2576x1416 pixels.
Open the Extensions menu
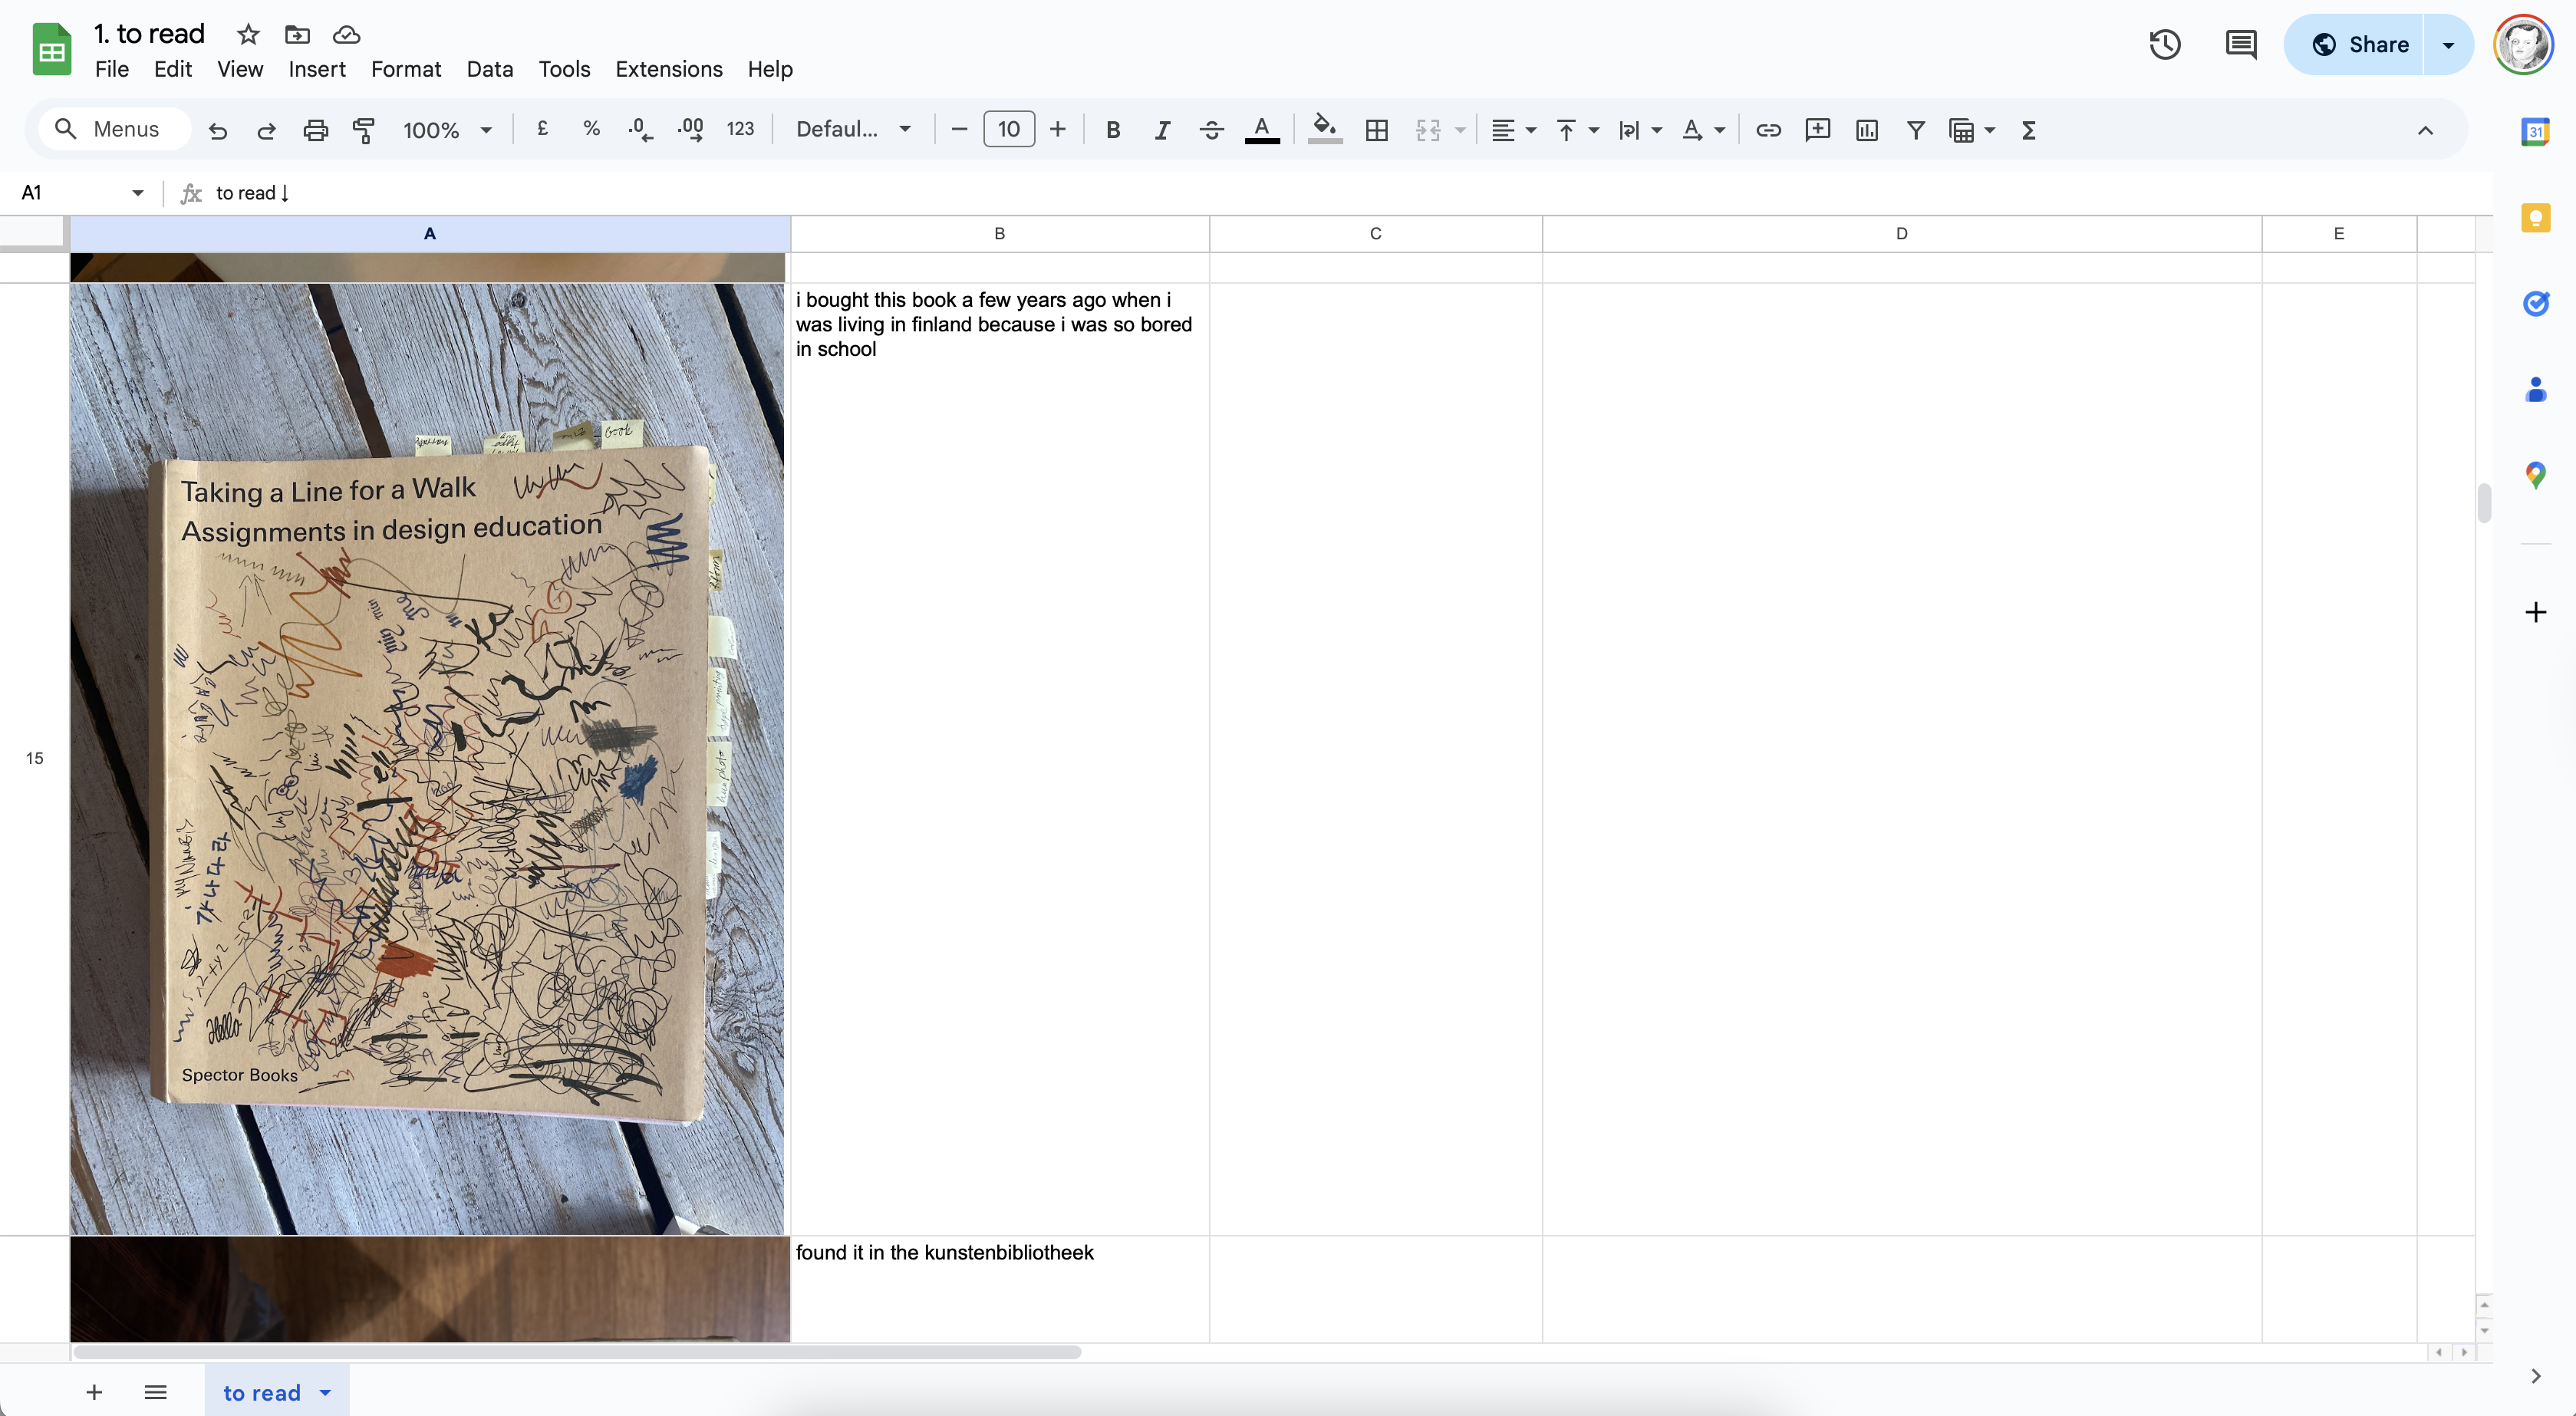coord(668,69)
